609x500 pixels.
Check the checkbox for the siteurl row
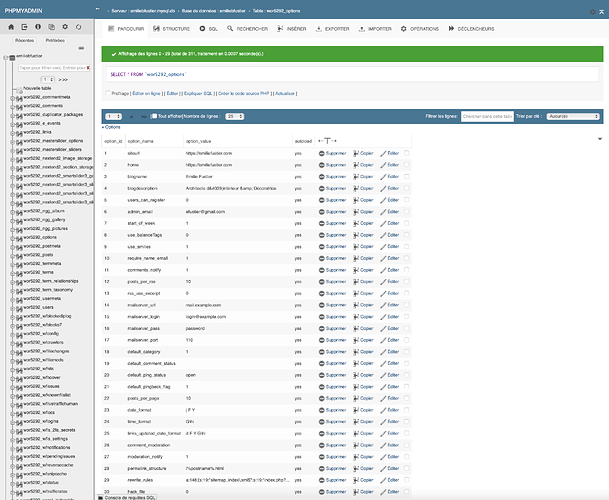pos(406,153)
